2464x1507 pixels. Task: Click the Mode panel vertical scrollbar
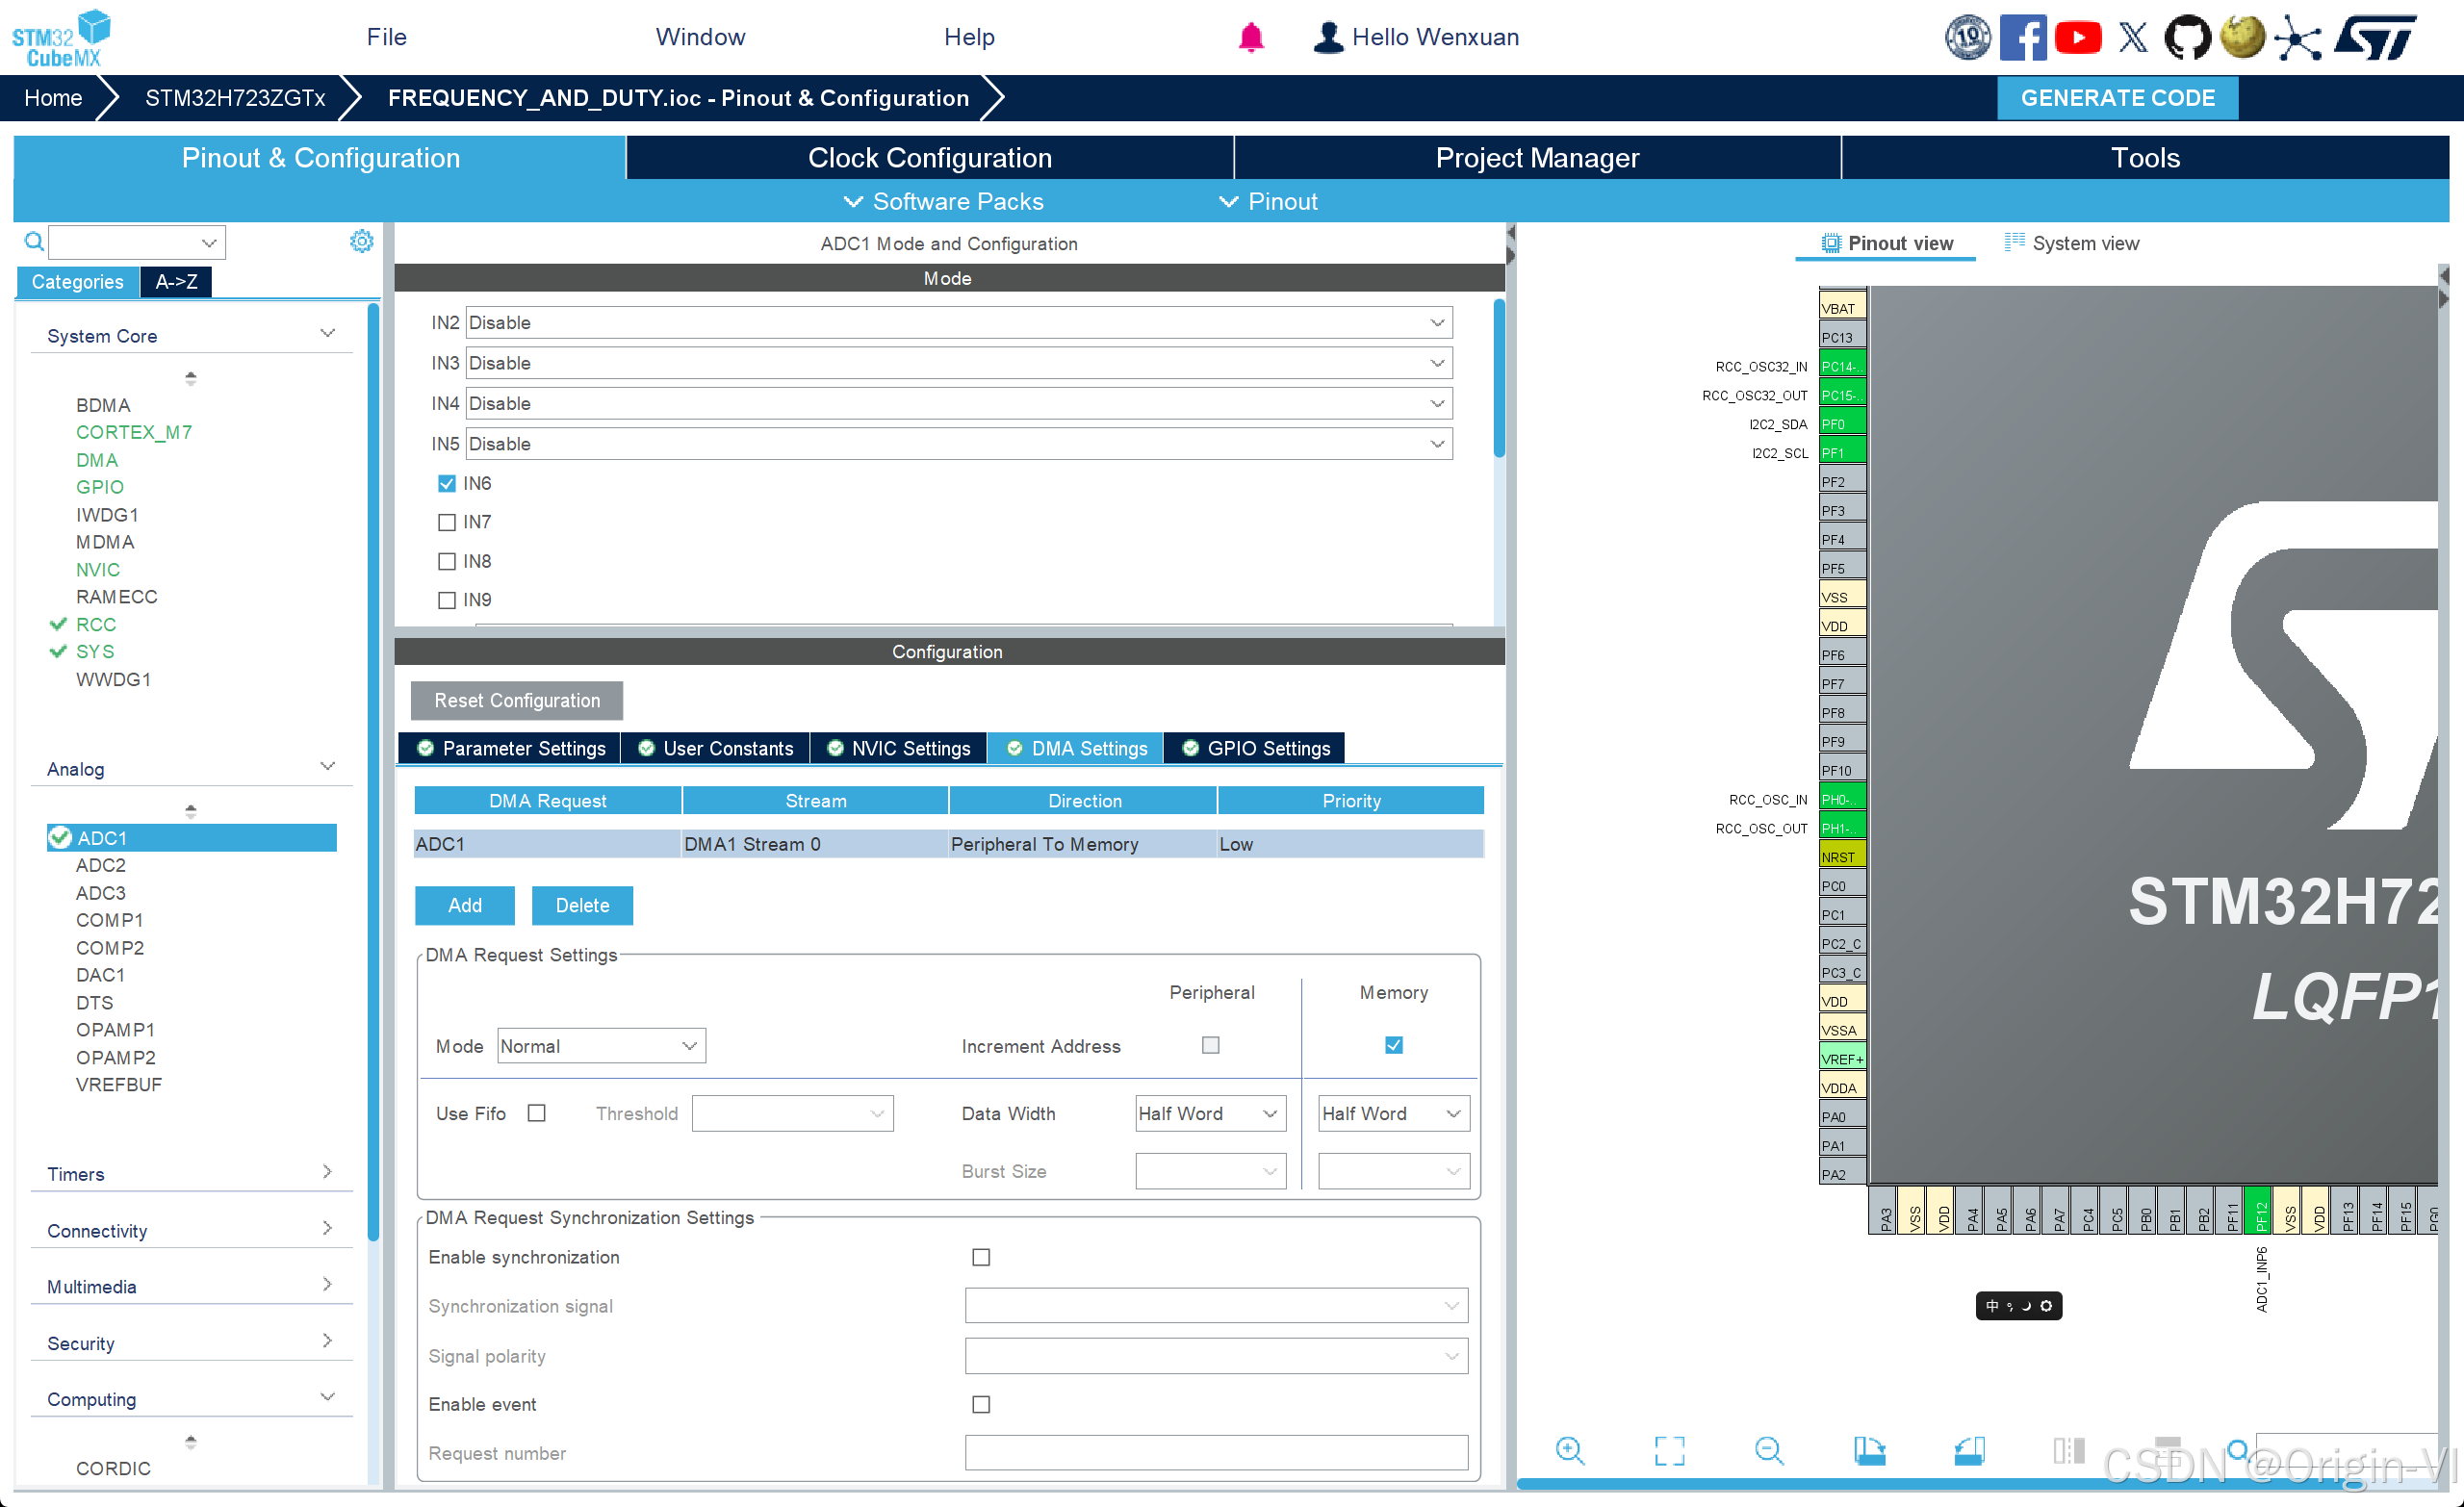click(x=1498, y=380)
